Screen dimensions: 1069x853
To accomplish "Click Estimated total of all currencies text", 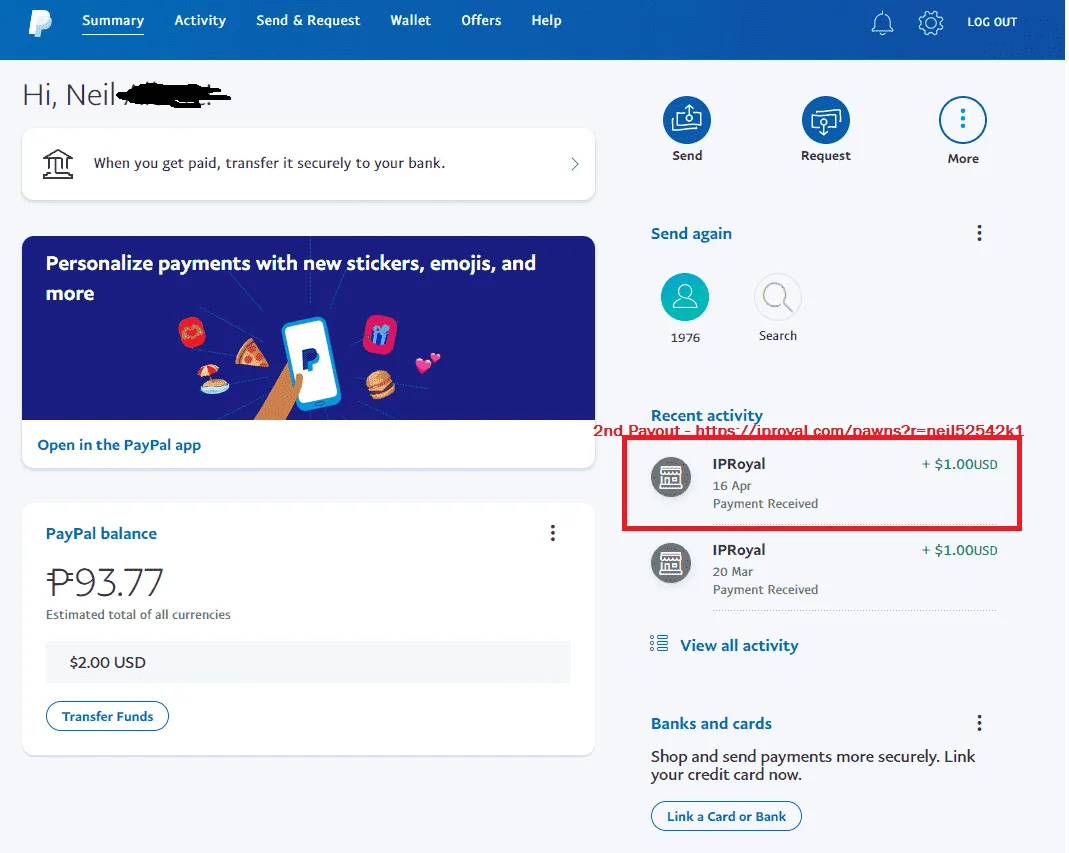I will (x=138, y=614).
